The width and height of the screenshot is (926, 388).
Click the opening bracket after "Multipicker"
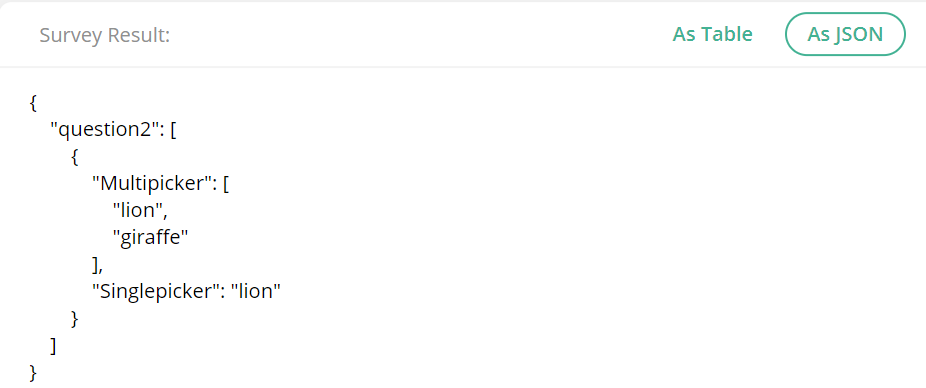tap(227, 184)
